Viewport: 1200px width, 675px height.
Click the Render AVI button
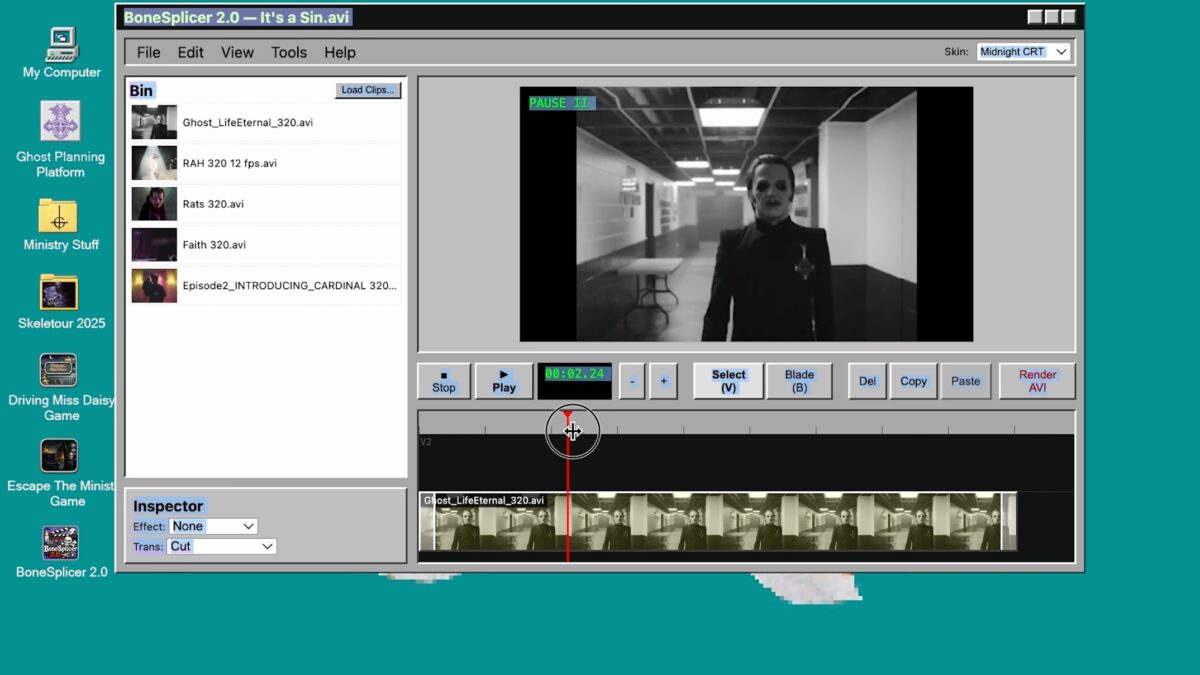(x=1037, y=381)
